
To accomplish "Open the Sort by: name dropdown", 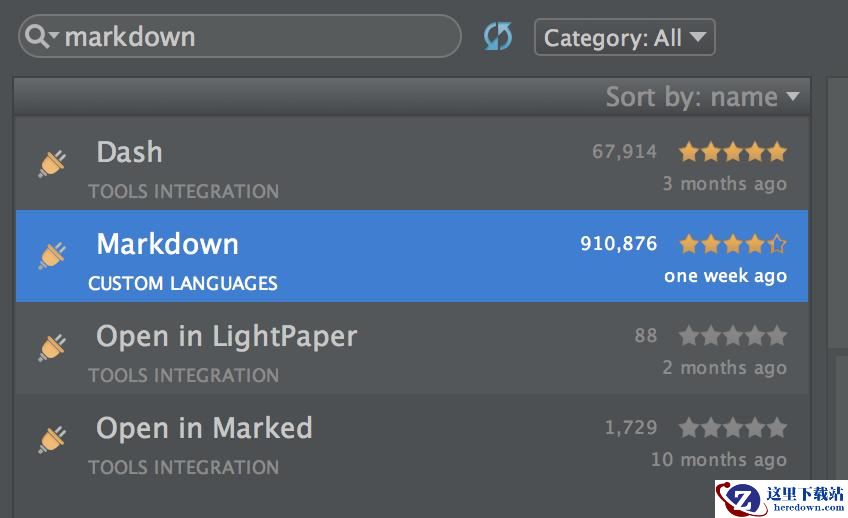I will pyautogui.click(x=702, y=97).
